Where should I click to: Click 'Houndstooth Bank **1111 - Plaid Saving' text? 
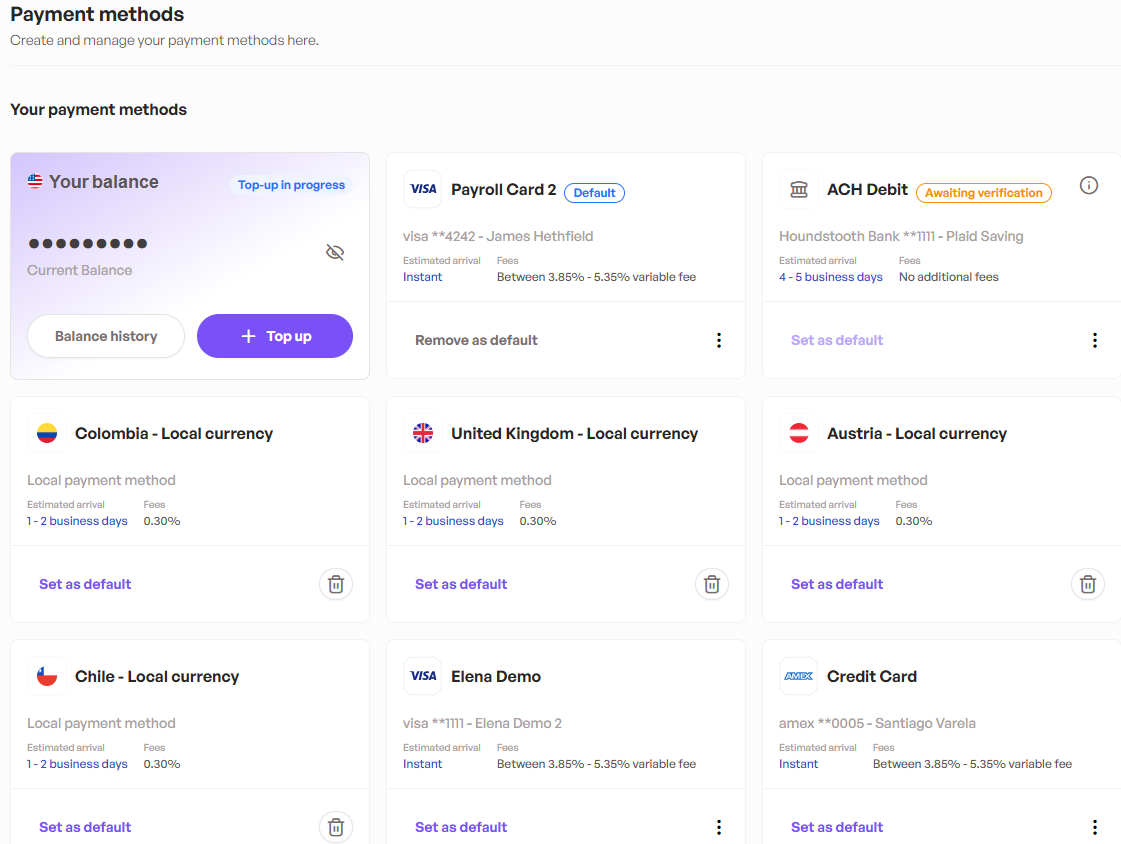[901, 237]
